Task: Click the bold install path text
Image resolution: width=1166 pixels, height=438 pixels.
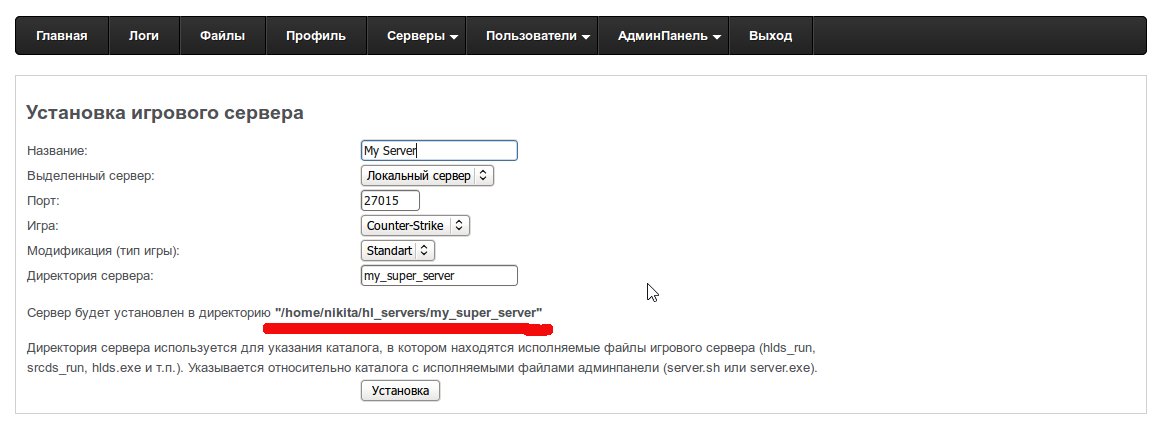Action: coord(408,313)
